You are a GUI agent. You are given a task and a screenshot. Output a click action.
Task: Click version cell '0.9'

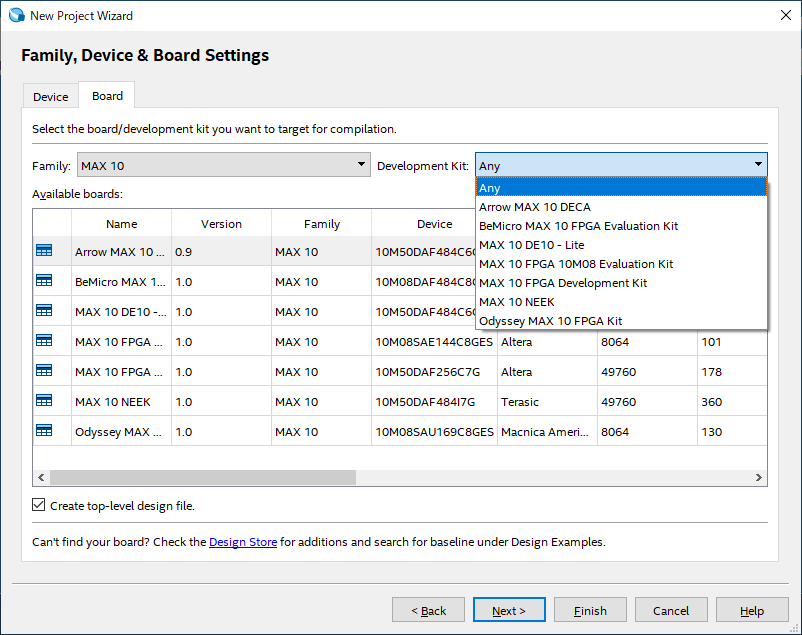(x=221, y=251)
